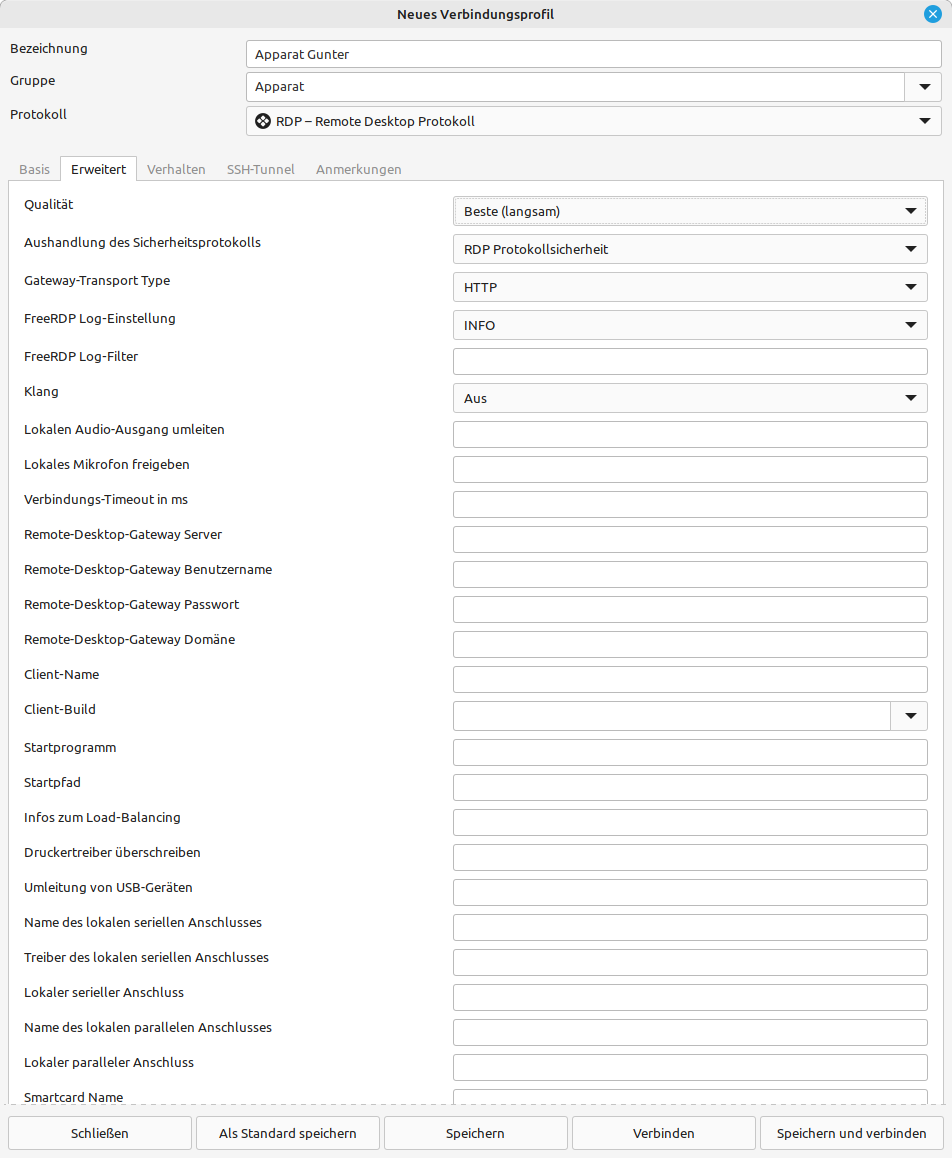Click the RDP protocol icon in Protokoll field
This screenshot has height=1158, width=952.
[263, 121]
